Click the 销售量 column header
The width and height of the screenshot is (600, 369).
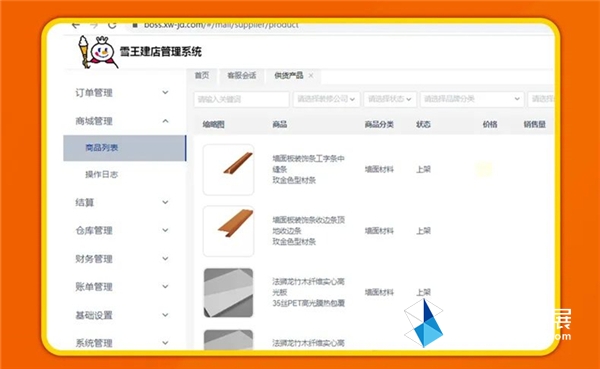coord(535,124)
